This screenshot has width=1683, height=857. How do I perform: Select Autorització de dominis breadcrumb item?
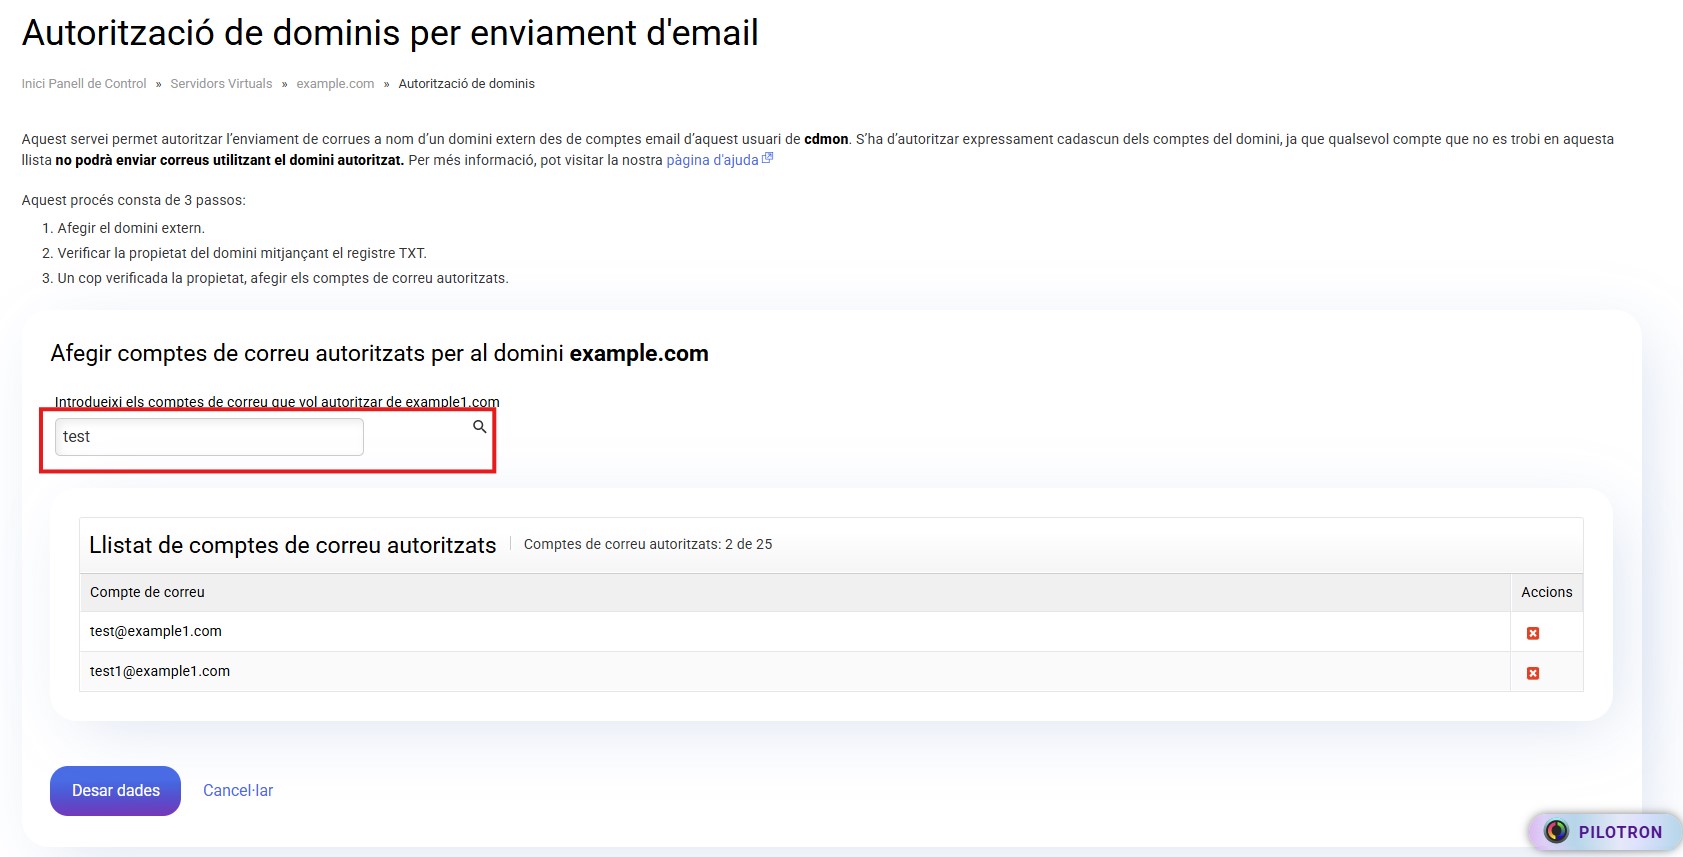point(466,84)
